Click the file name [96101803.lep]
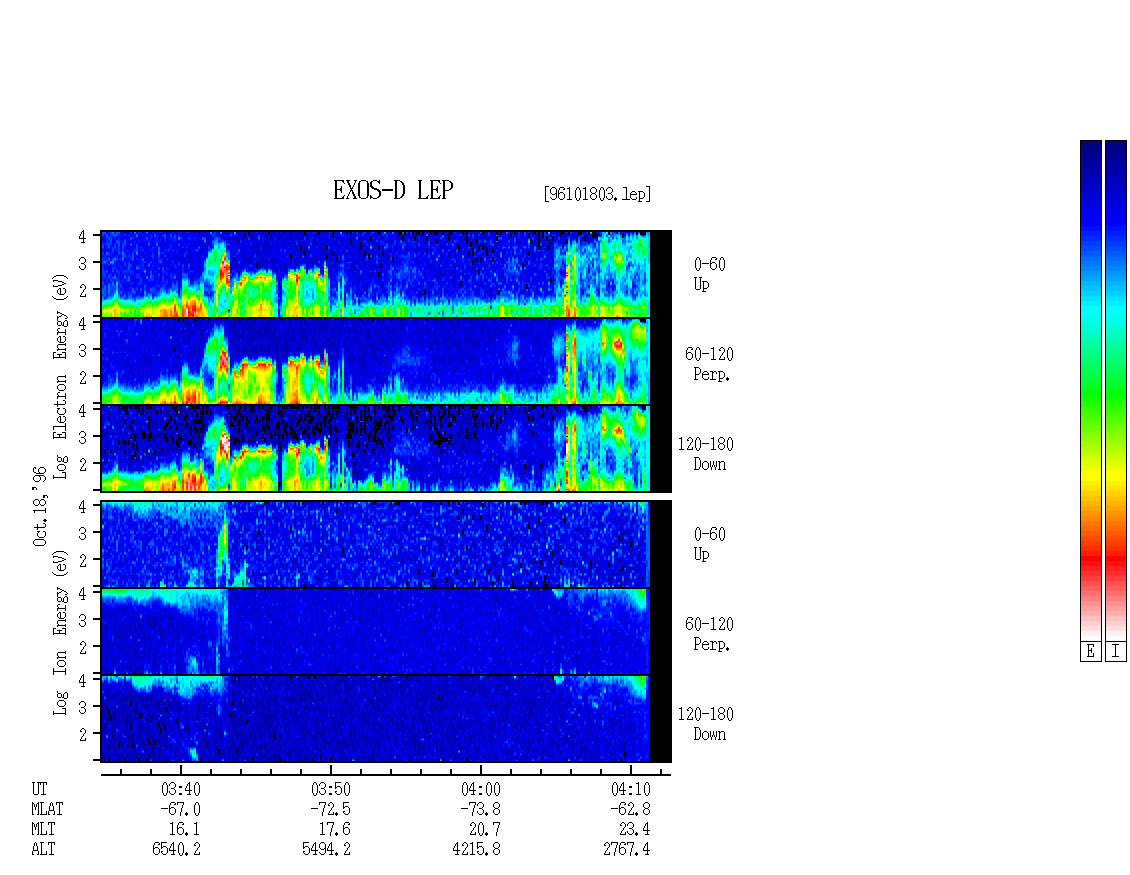 597,193
